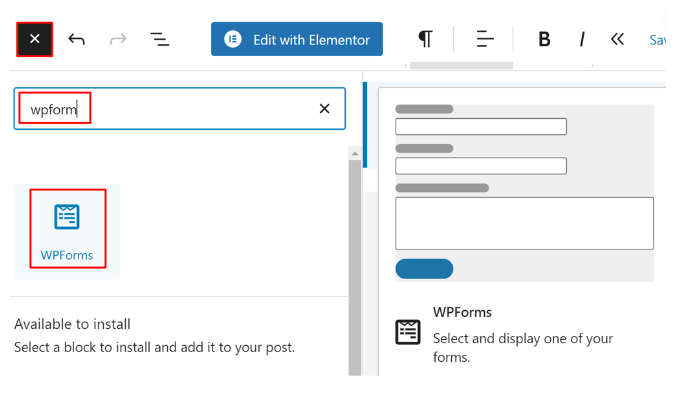Click the WPForms preview icon in description
Image resolution: width=675 pixels, height=400 pixels.
408,332
